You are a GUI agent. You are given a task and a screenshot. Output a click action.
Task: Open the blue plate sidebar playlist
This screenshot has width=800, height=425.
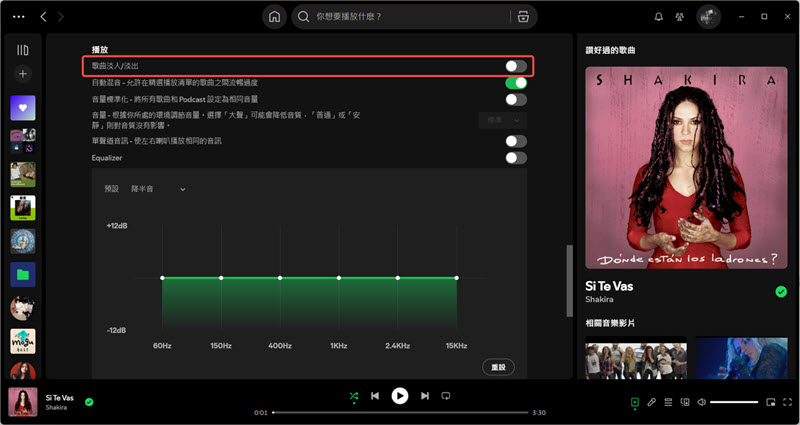click(x=23, y=241)
